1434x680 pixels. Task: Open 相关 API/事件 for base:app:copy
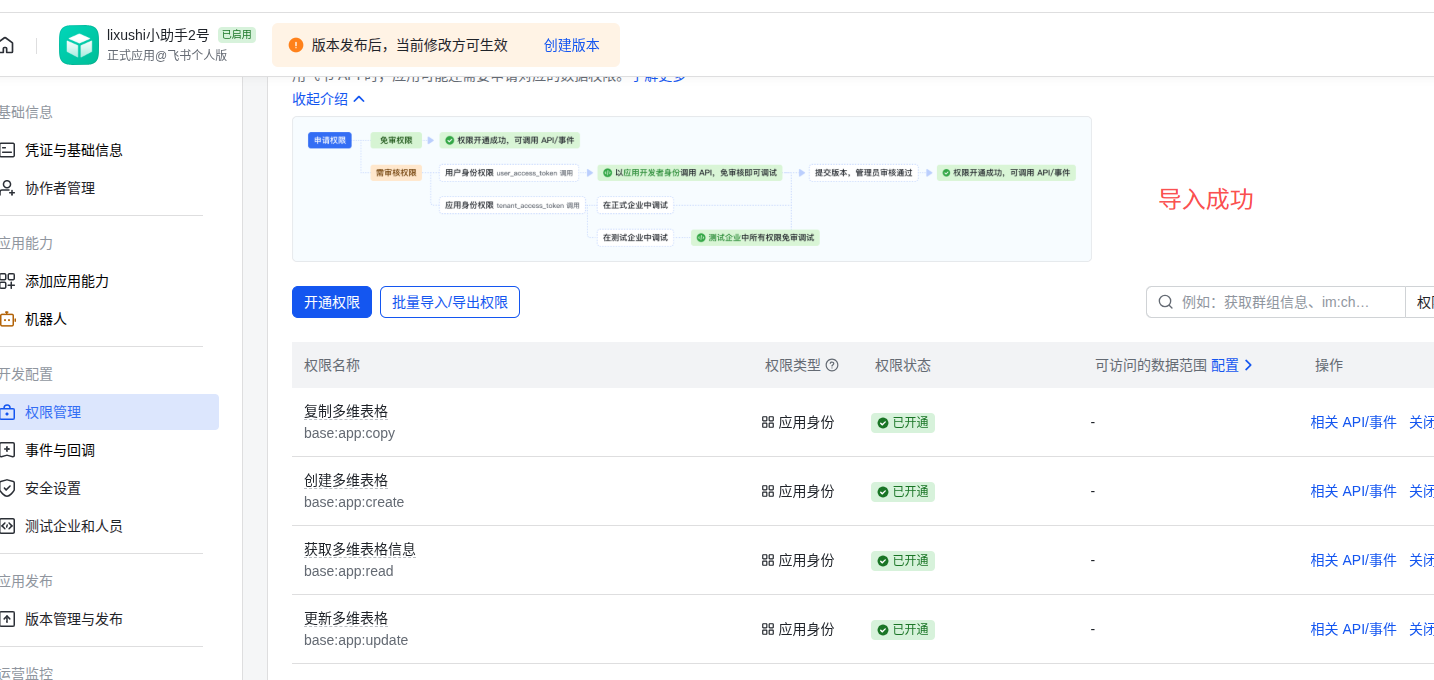point(1353,421)
